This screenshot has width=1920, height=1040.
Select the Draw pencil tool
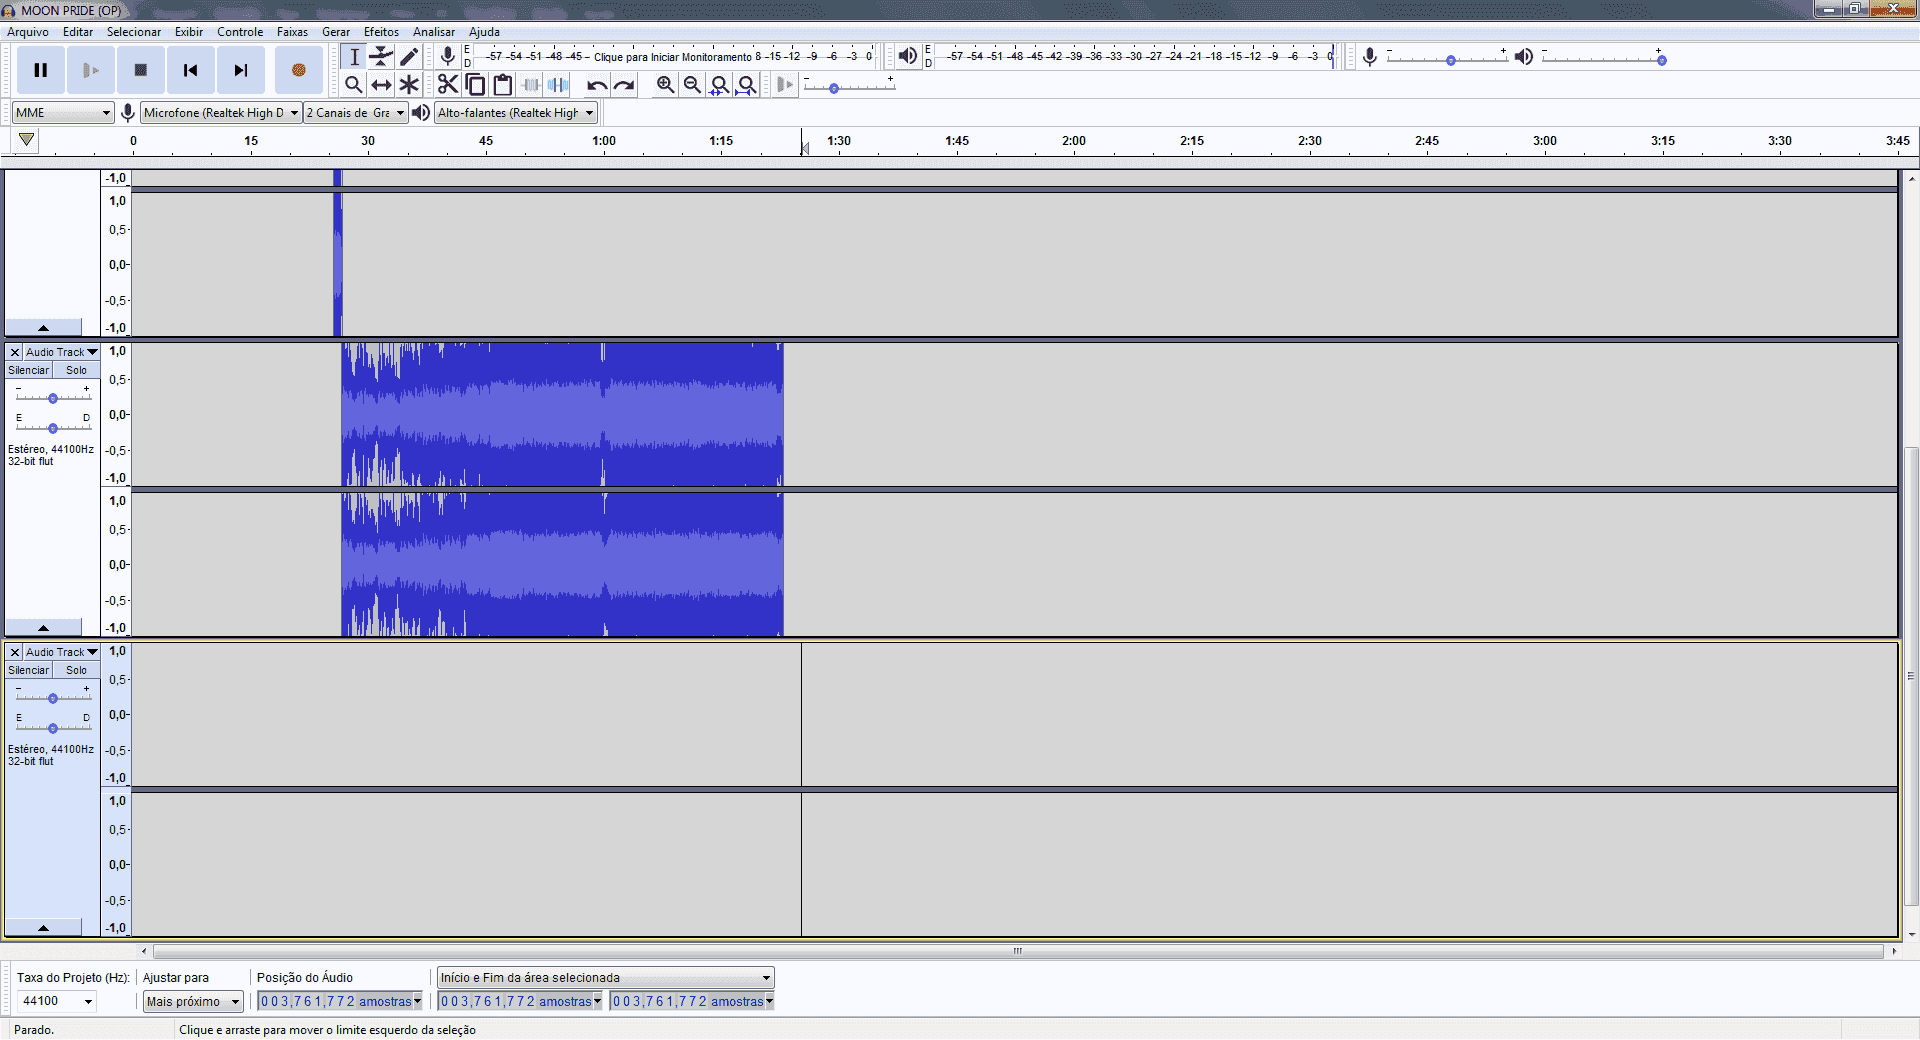coord(409,57)
